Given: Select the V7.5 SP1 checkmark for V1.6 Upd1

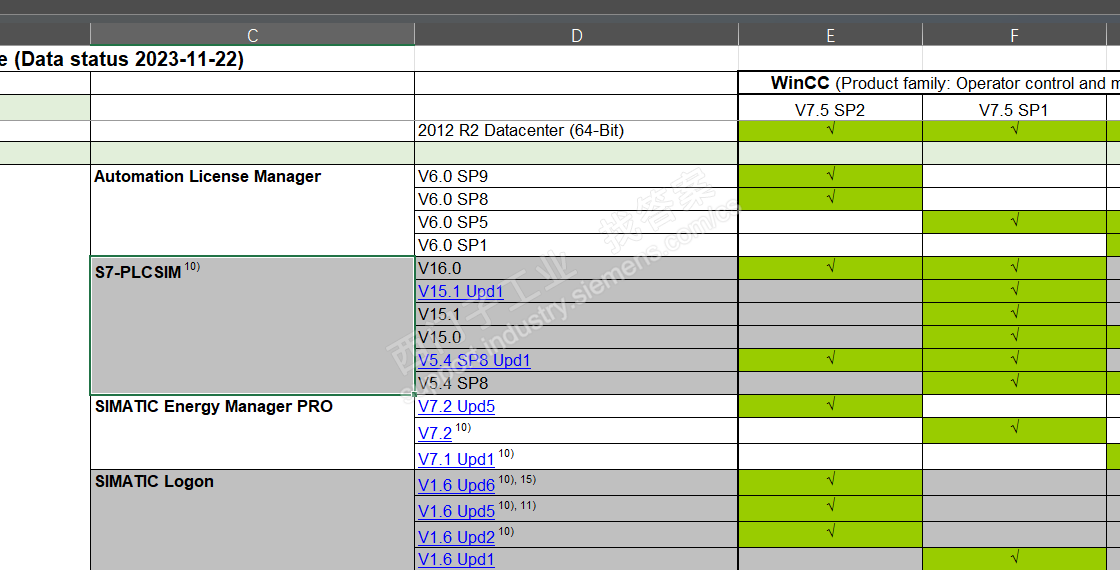Looking at the screenshot, I should [1014, 559].
